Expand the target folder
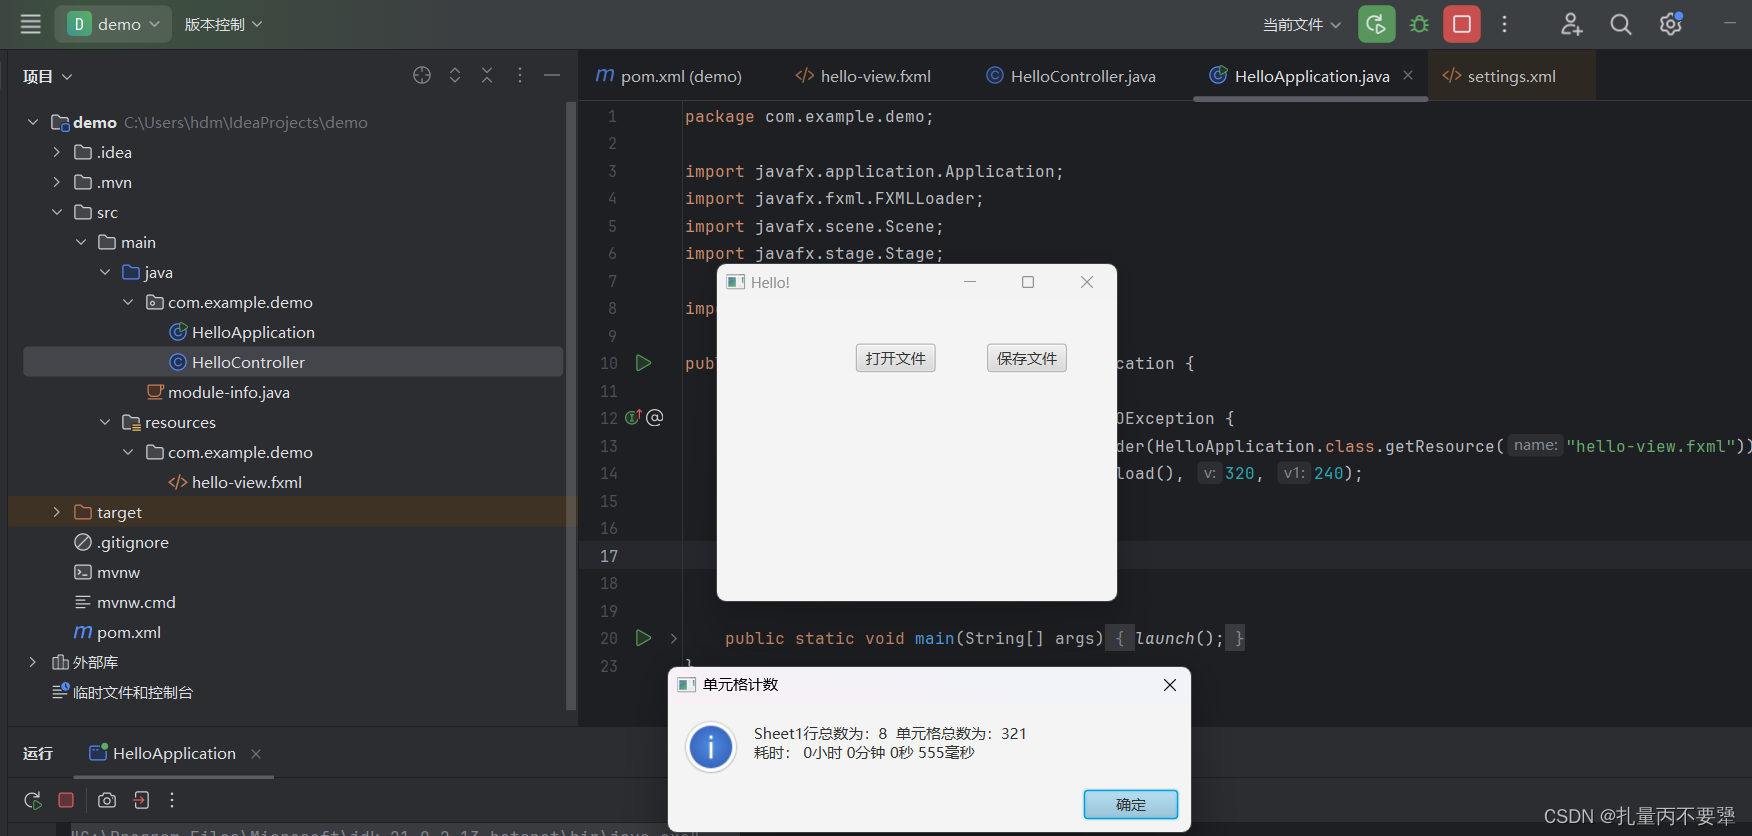 pyautogui.click(x=57, y=512)
